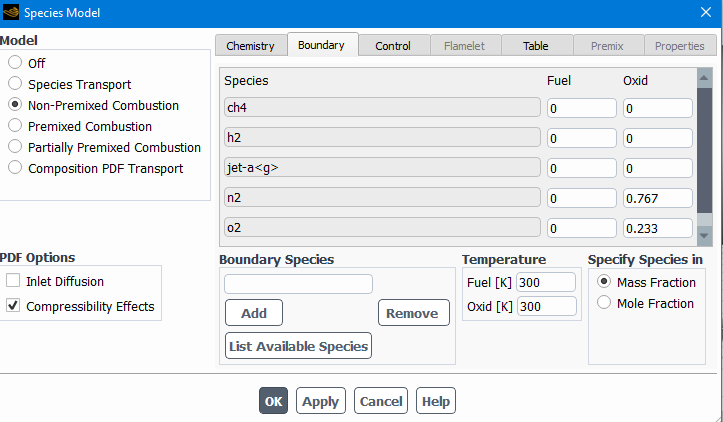
Task: Click the Fuel temperature input field
Action: point(546,282)
